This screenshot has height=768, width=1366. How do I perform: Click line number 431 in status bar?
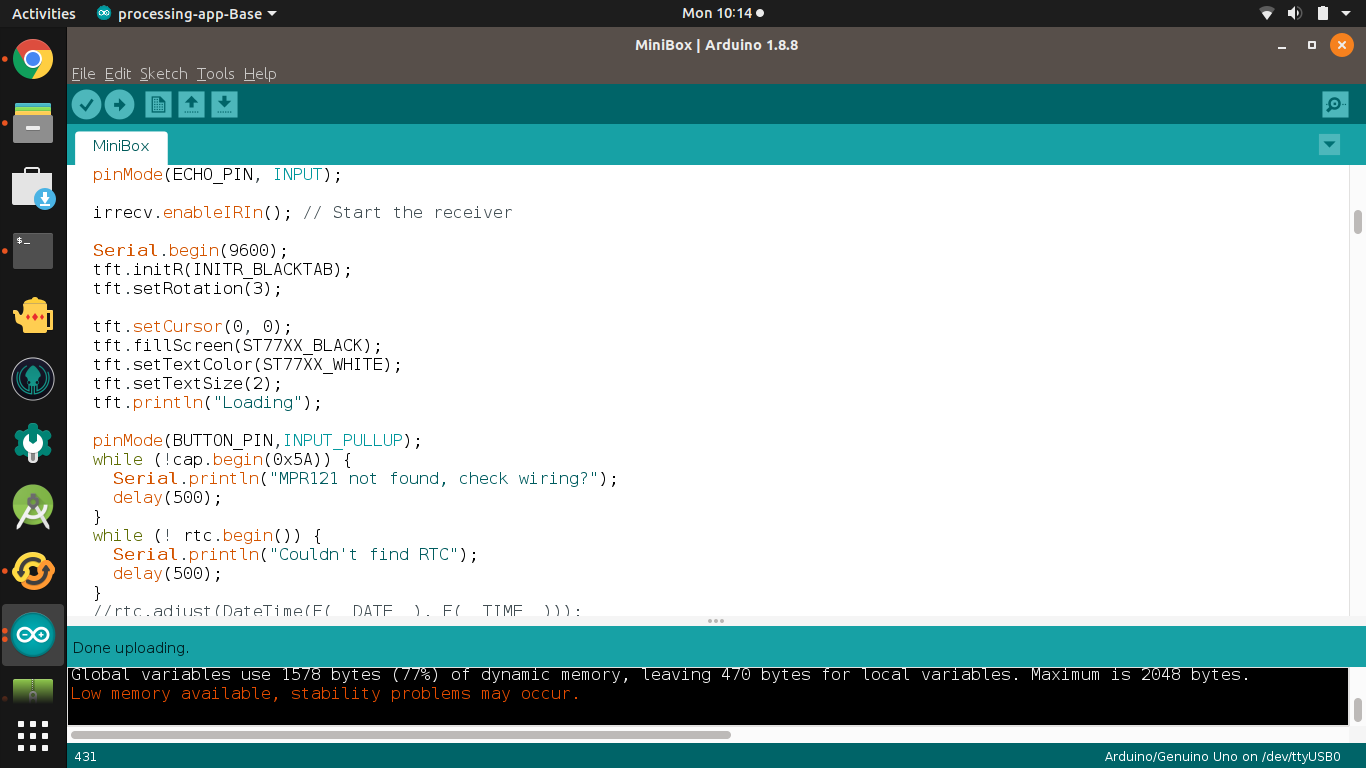(86, 757)
